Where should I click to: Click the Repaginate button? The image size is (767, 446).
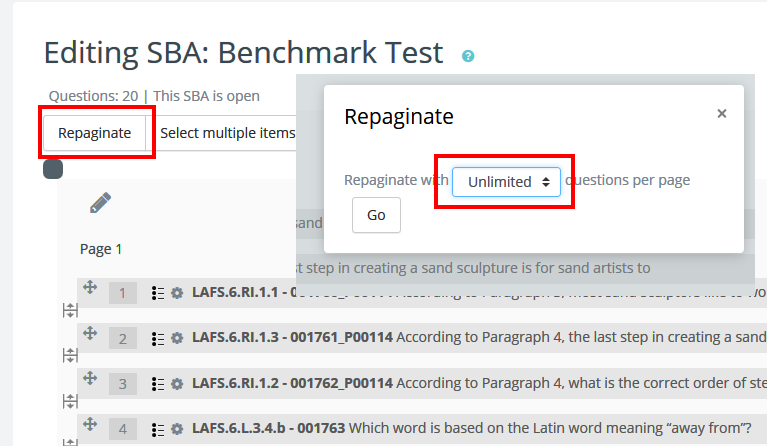(x=94, y=133)
